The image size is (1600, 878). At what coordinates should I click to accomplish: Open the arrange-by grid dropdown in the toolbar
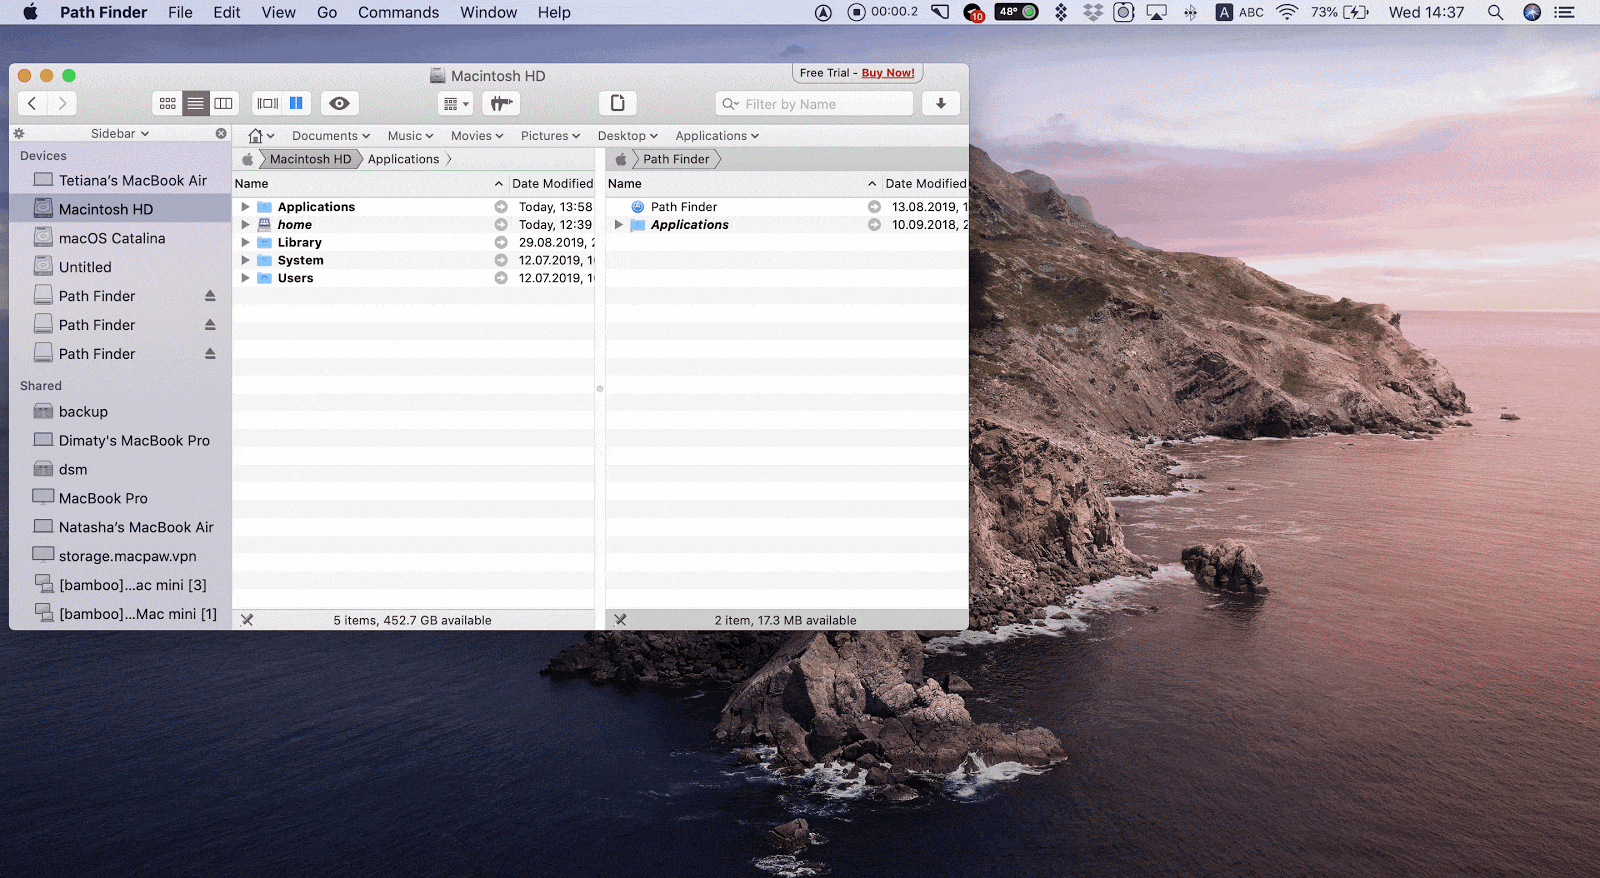[456, 103]
